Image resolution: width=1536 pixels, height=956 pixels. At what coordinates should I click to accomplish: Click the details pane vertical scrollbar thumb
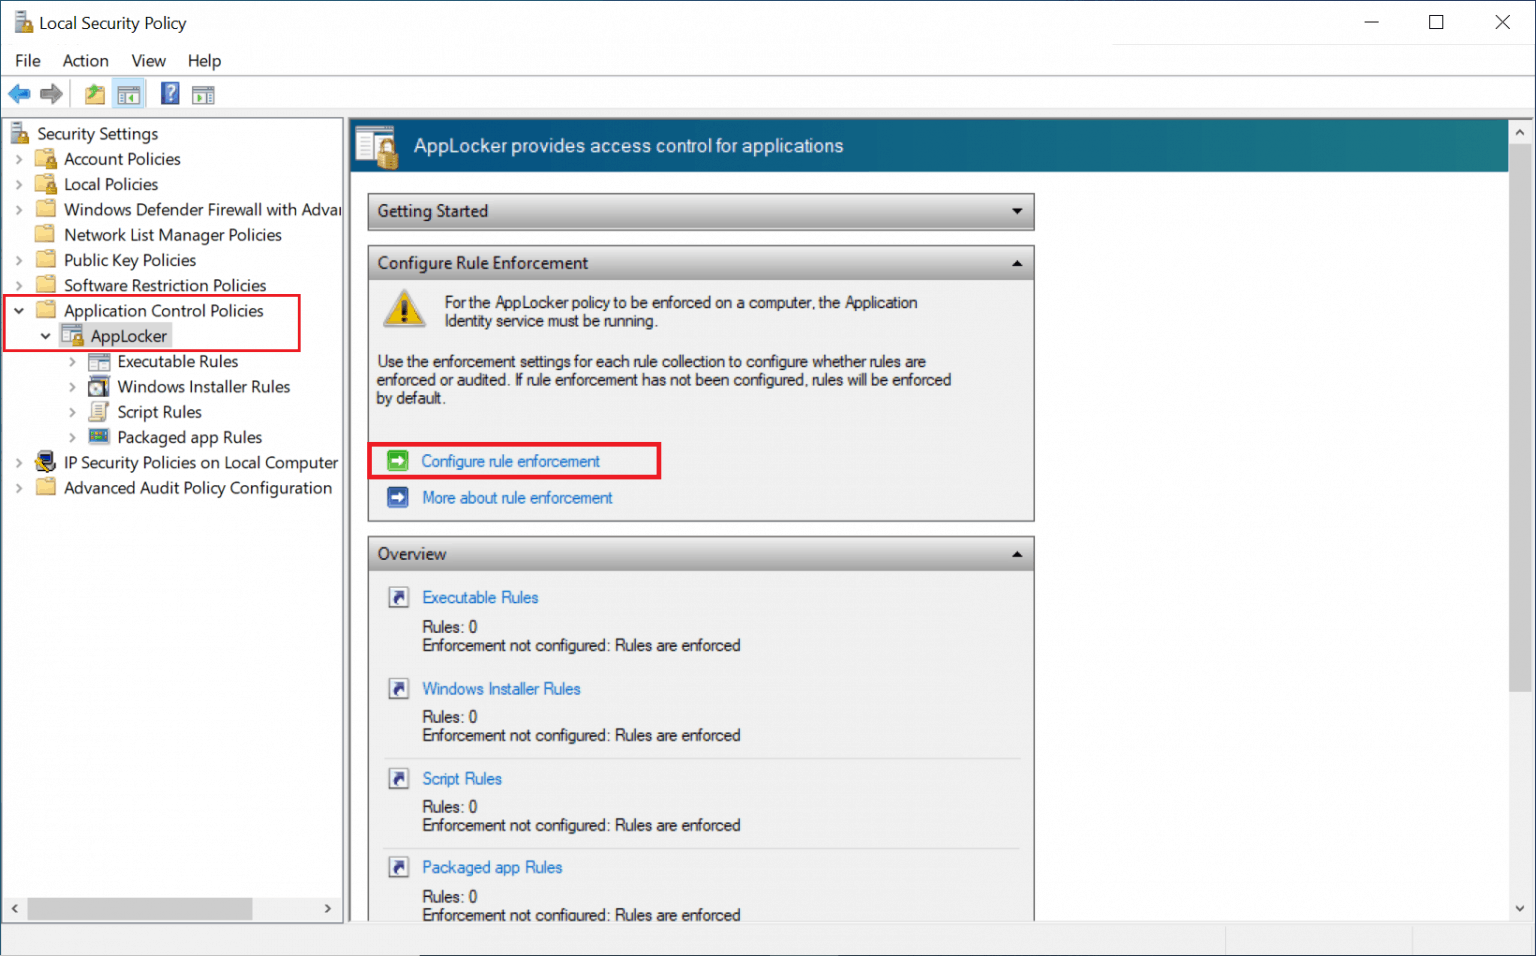tap(1520, 418)
